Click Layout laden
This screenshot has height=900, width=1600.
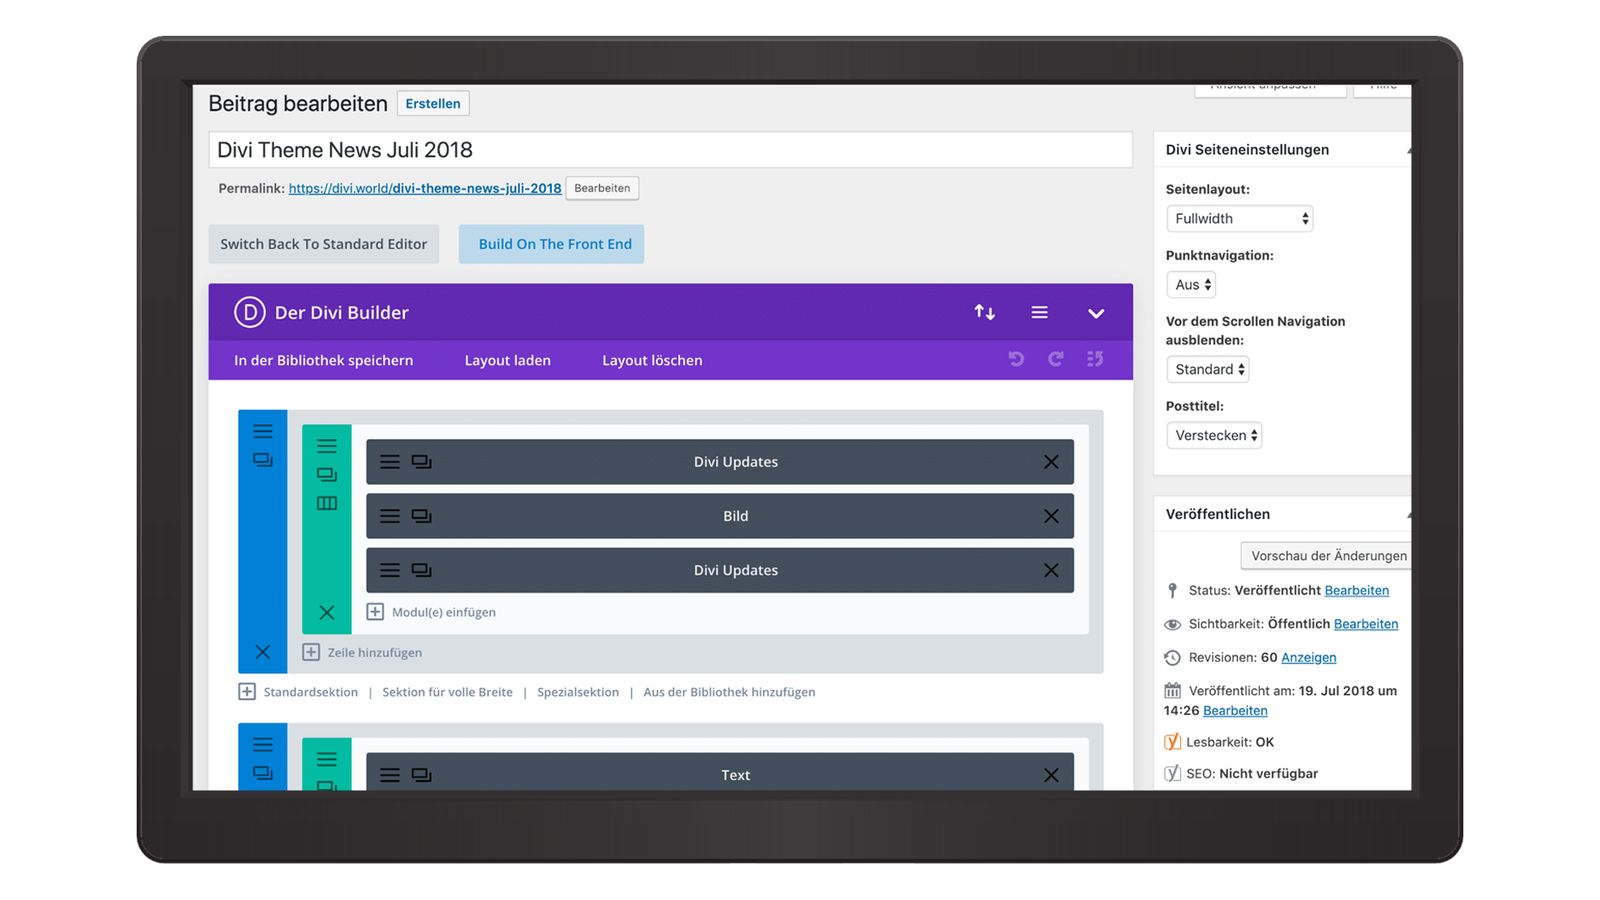pos(507,360)
